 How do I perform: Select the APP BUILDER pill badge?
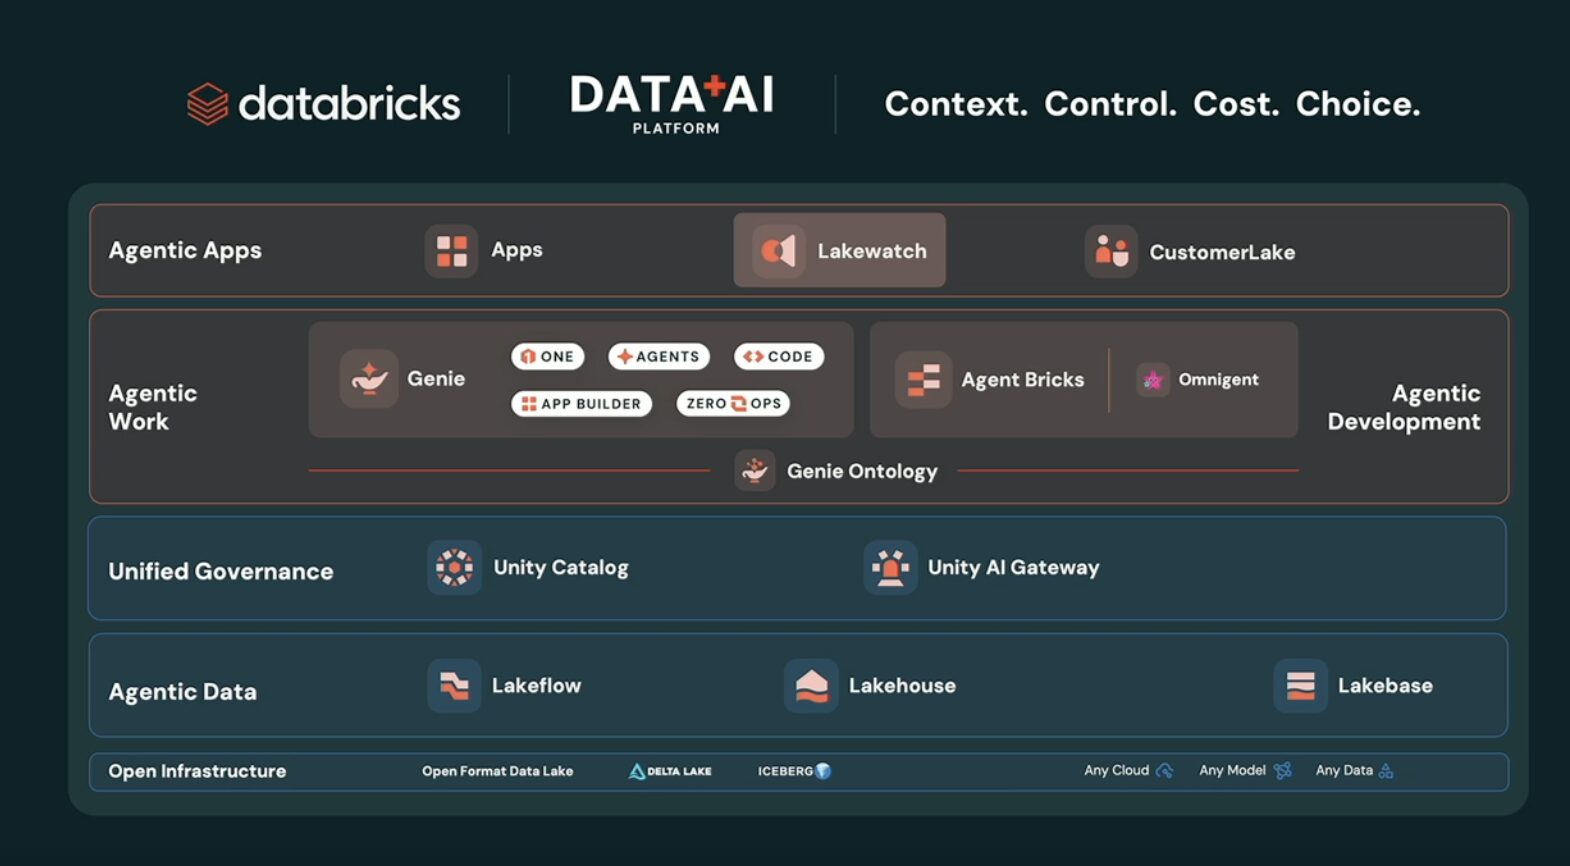point(582,403)
